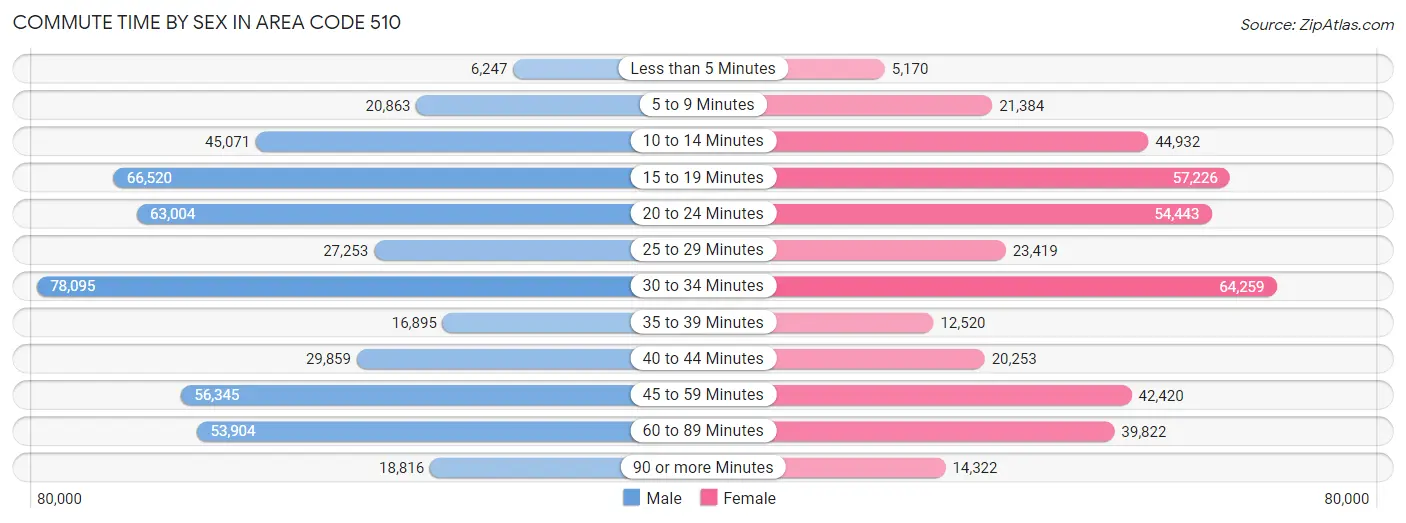Image resolution: width=1406 pixels, height=523 pixels.
Task: Click the female 57,226 value label
Action: click(1194, 178)
